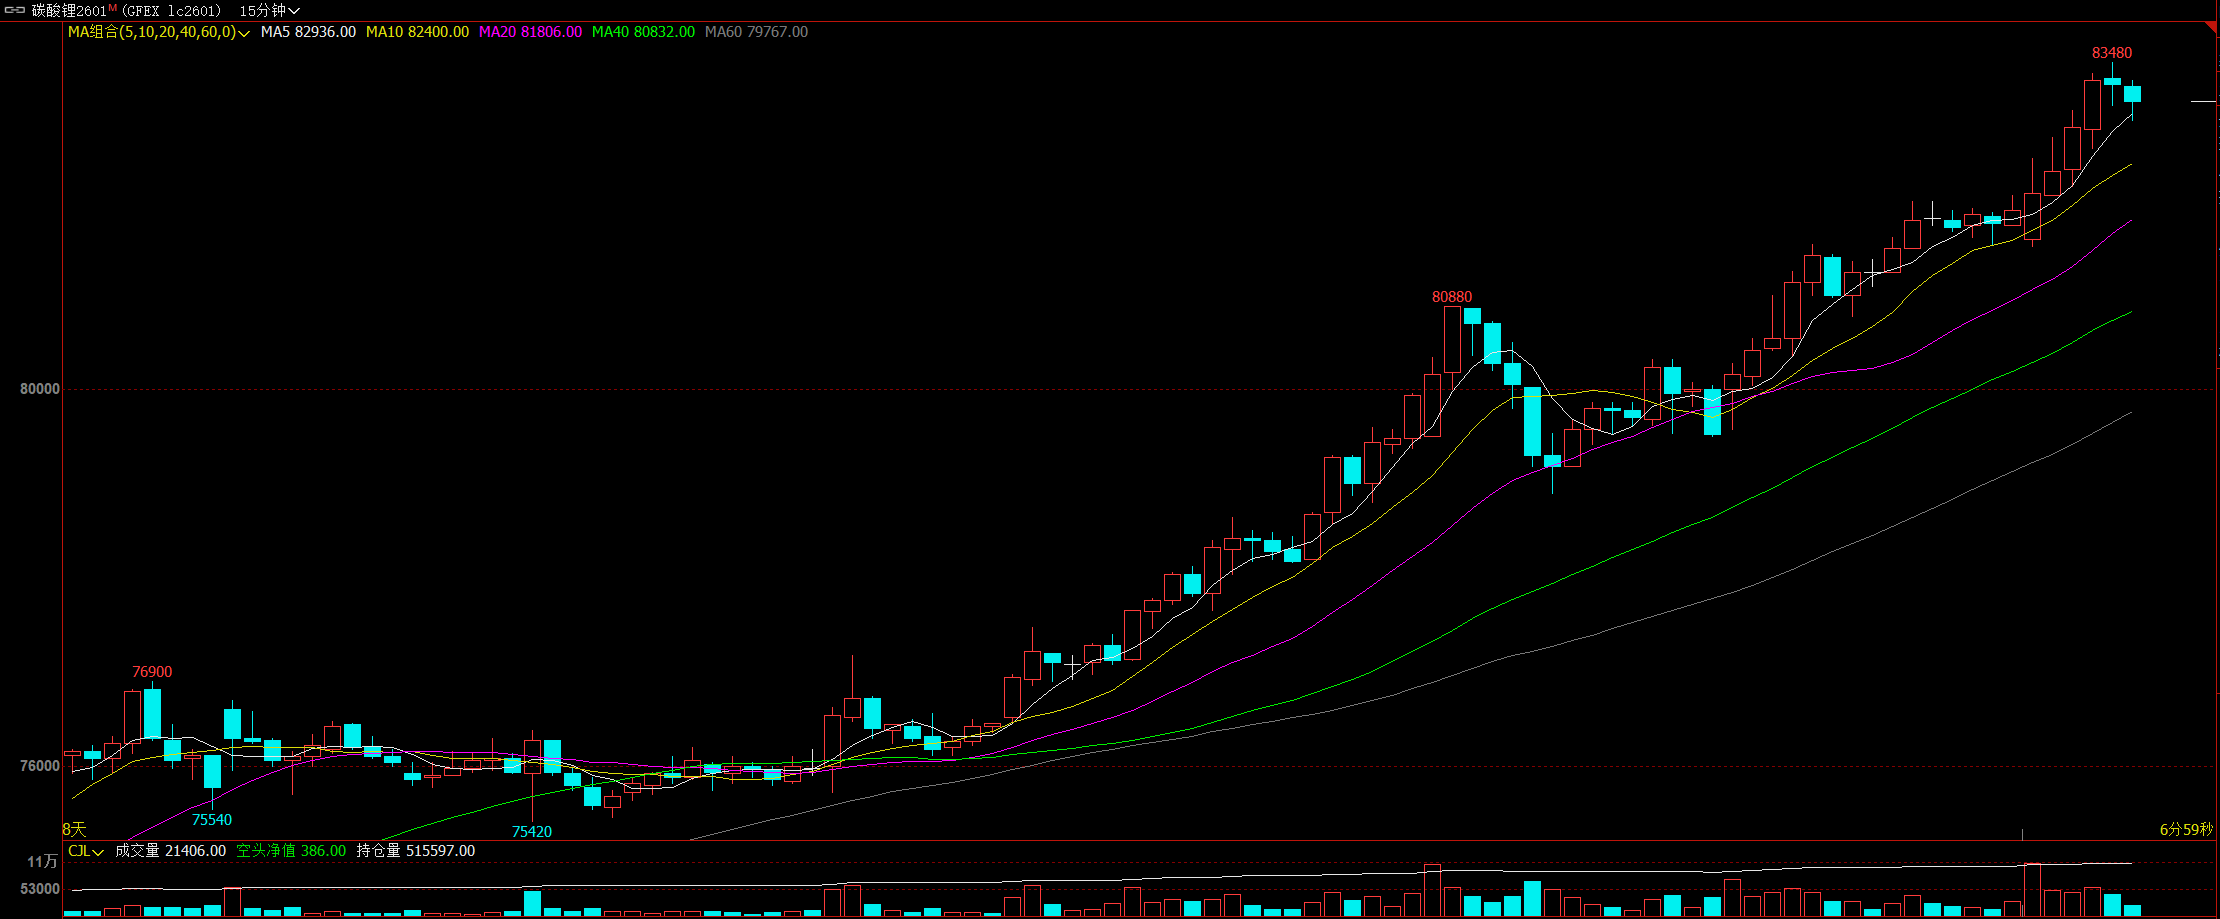Click the 83480 high price marker
2220x919 pixels.
[2112, 53]
